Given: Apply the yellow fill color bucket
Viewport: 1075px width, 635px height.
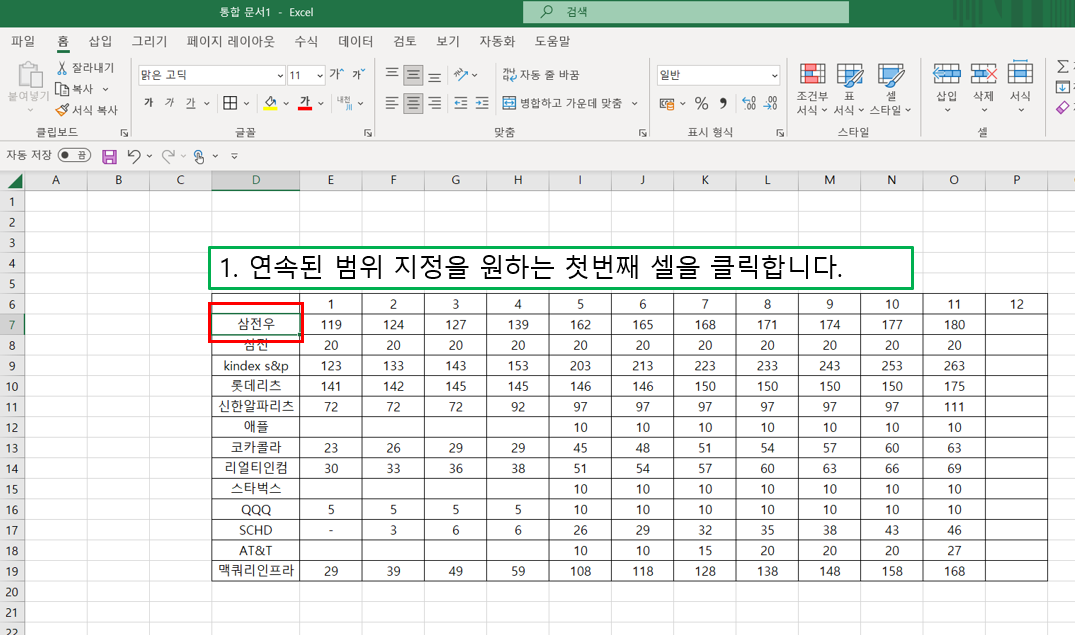Looking at the screenshot, I should (270, 103).
